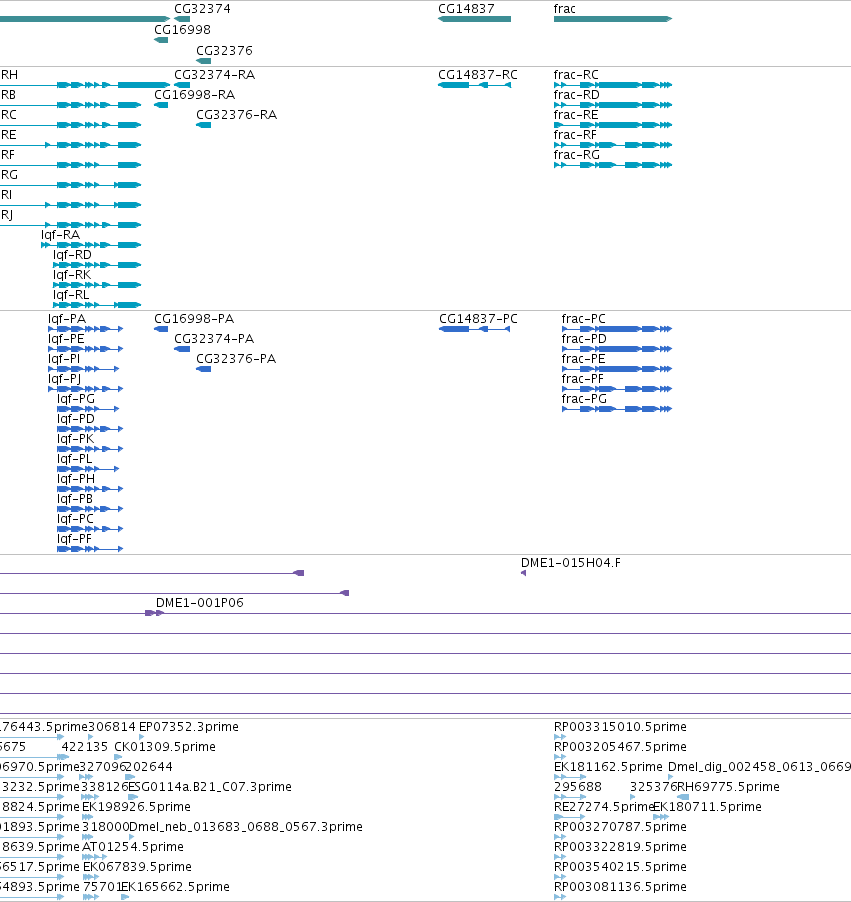
Task: Click the EK181162.5prime EST label
Action: (608, 767)
